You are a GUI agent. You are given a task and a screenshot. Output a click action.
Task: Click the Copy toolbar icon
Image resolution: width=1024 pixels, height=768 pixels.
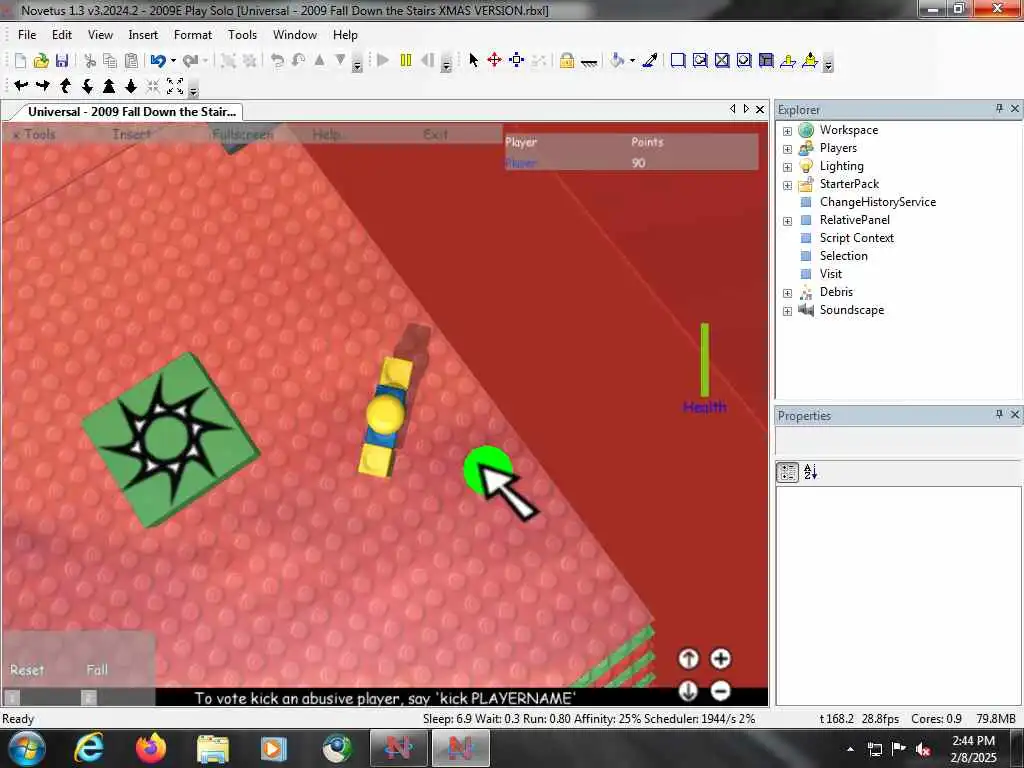point(110,61)
